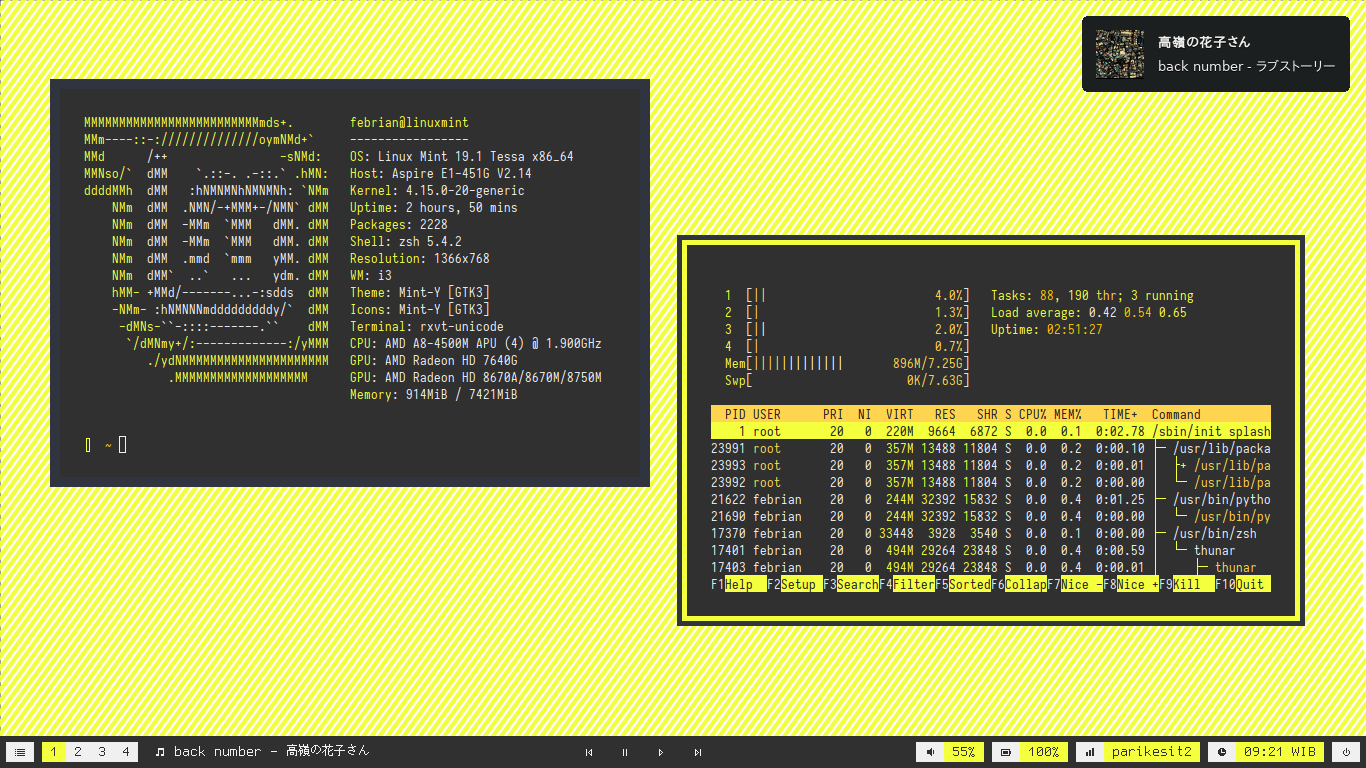Click the battery icon
The width and height of the screenshot is (1366, 768).
coord(1005,752)
